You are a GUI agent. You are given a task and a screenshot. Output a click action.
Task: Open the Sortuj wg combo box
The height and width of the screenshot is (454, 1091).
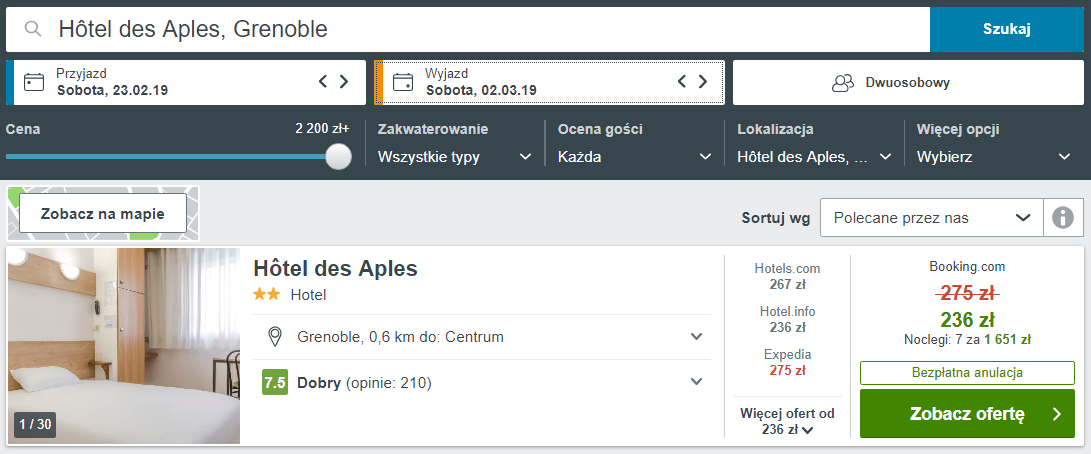[930, 217]
